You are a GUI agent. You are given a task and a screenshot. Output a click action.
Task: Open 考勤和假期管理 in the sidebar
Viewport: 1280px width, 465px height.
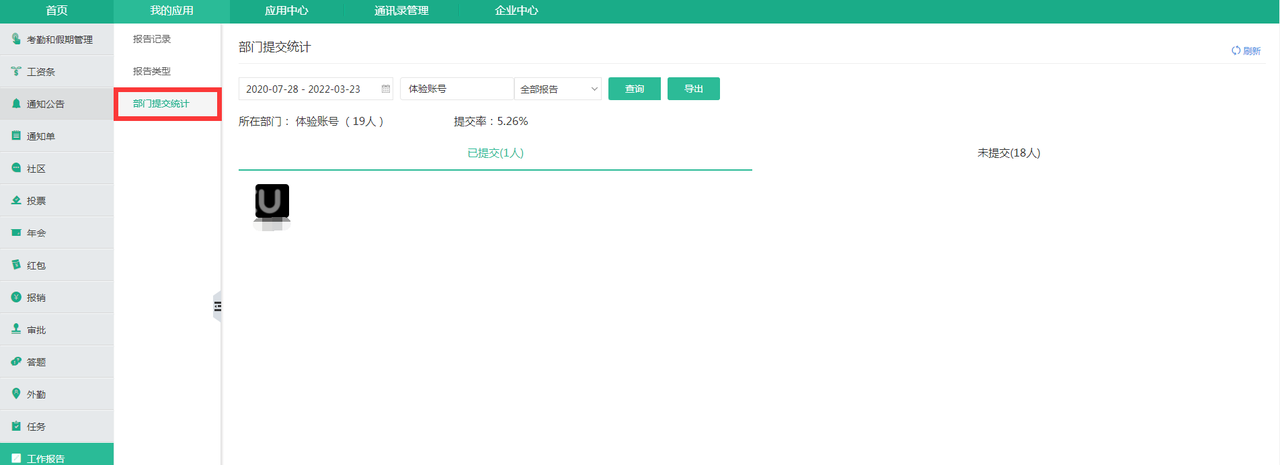[60, 40]
